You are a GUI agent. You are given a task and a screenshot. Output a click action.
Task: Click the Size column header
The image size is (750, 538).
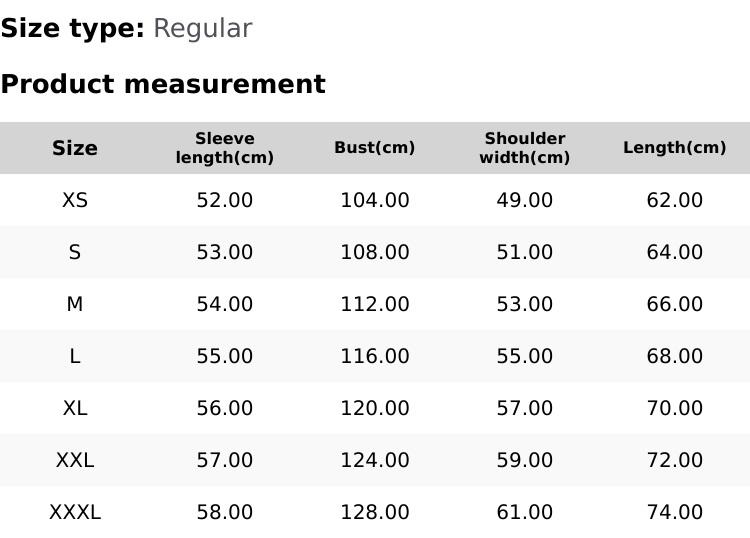(x=75, y=148)
